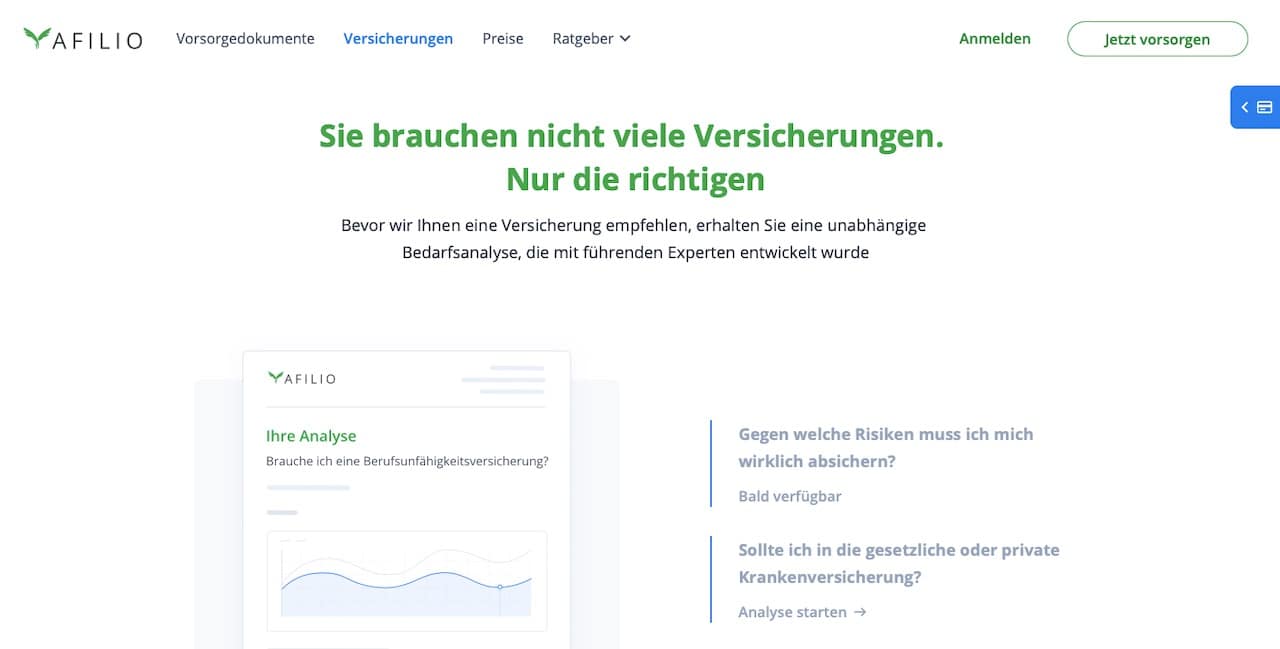The image size is (1280, 649).
Task: Click the chart thumbnail in the preview card
Action: [406, 581]
